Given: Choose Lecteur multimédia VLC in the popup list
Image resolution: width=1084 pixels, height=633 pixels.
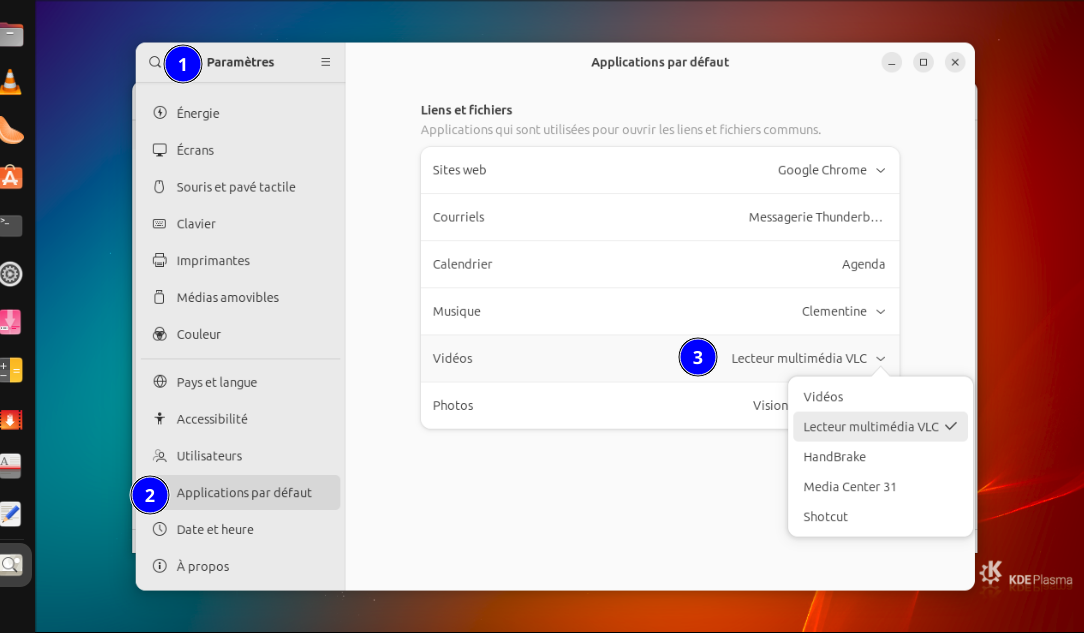Looking at the screenshot, I should click(x=880, y=426).
